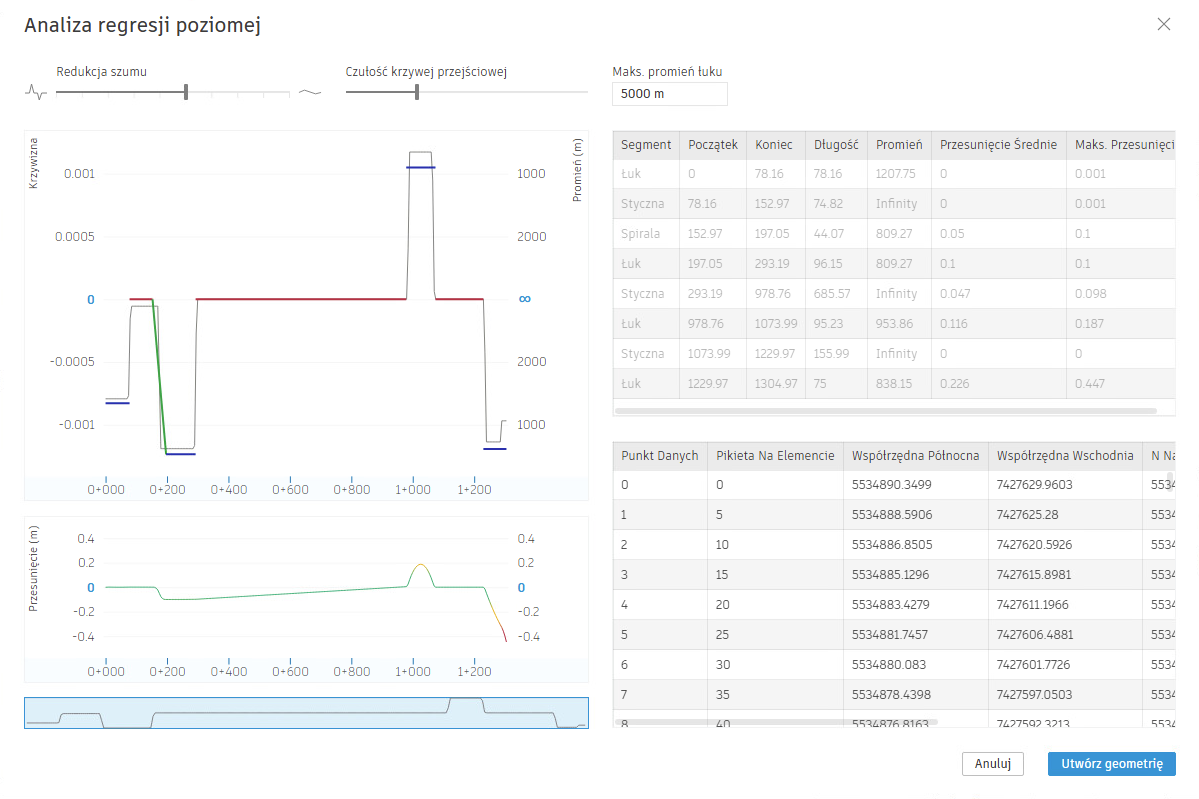This screenshot has height=799, width=1199.
Task: Click the Anuluj button
Action: click(993, 764)
